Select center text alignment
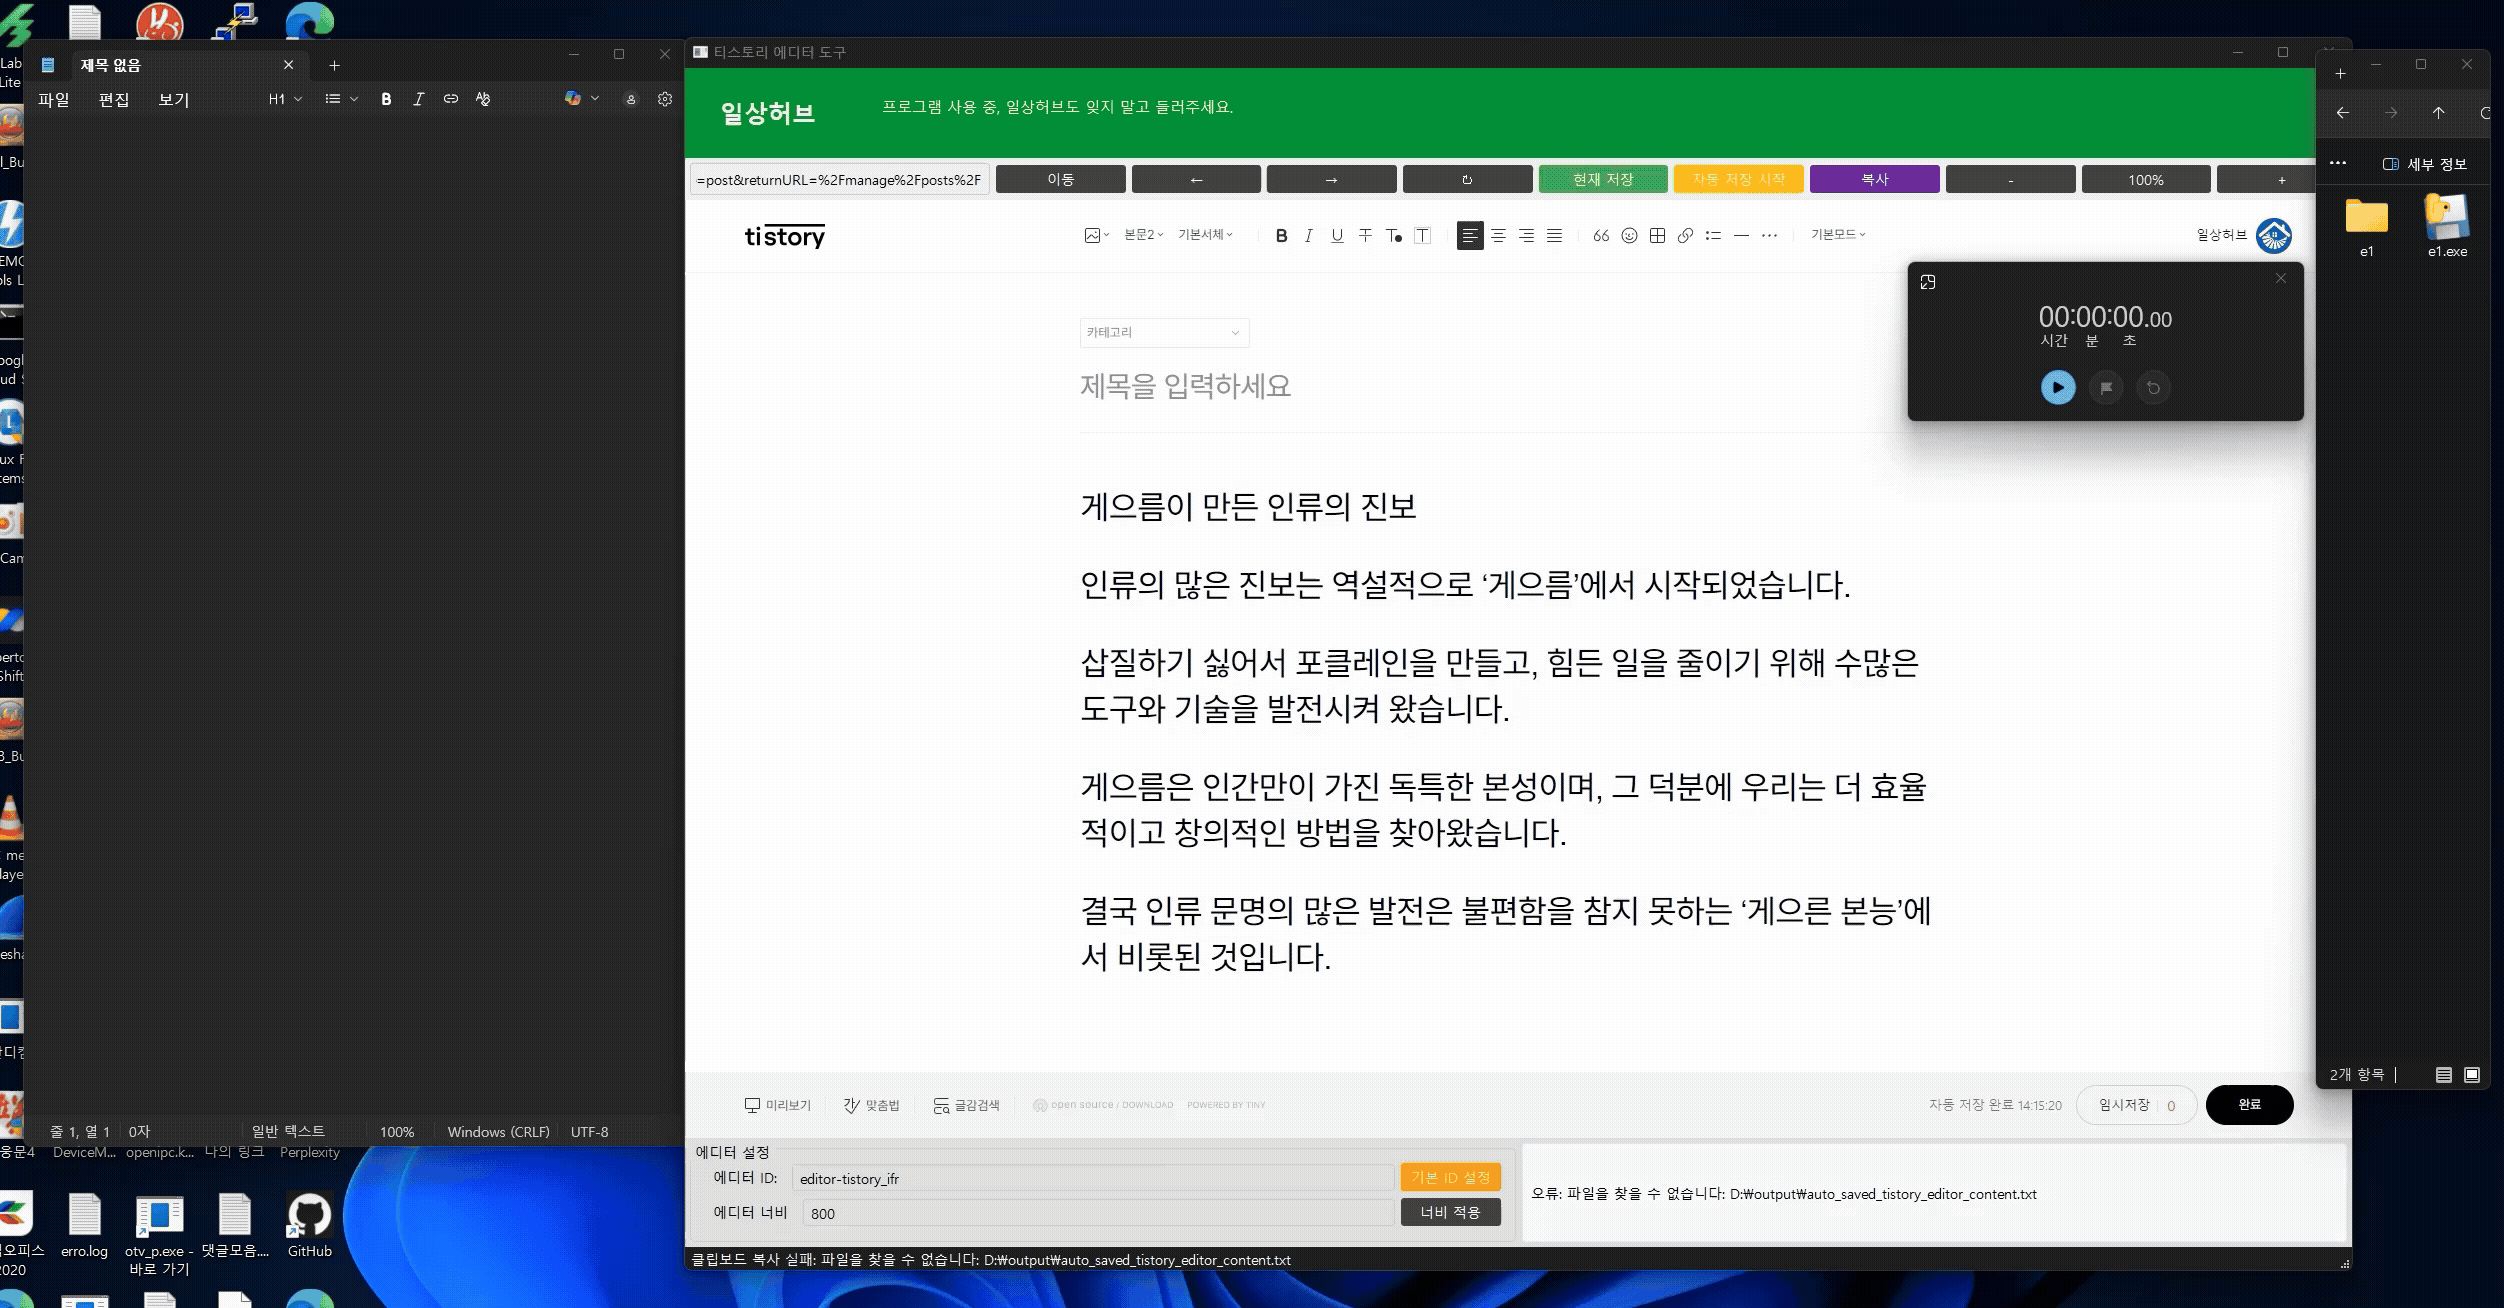Screen dimensions: 2504x1308 (1498, 236)
